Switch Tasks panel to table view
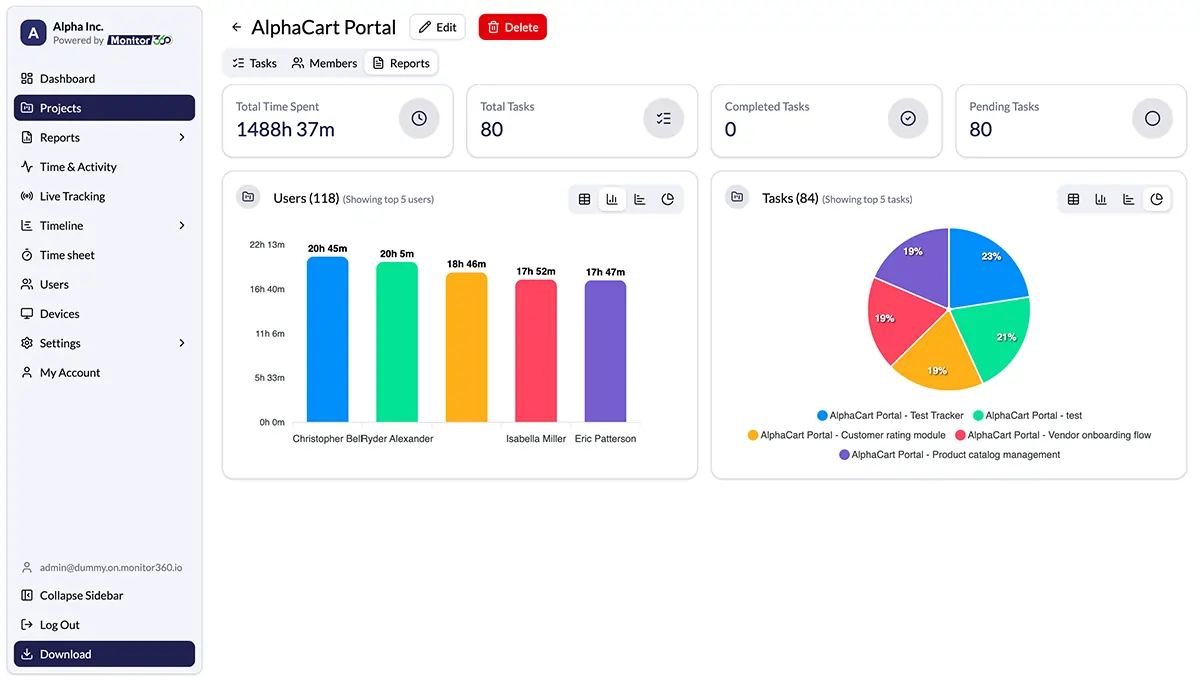This screenshot has height=680, width=1200. pos(1073,199)
